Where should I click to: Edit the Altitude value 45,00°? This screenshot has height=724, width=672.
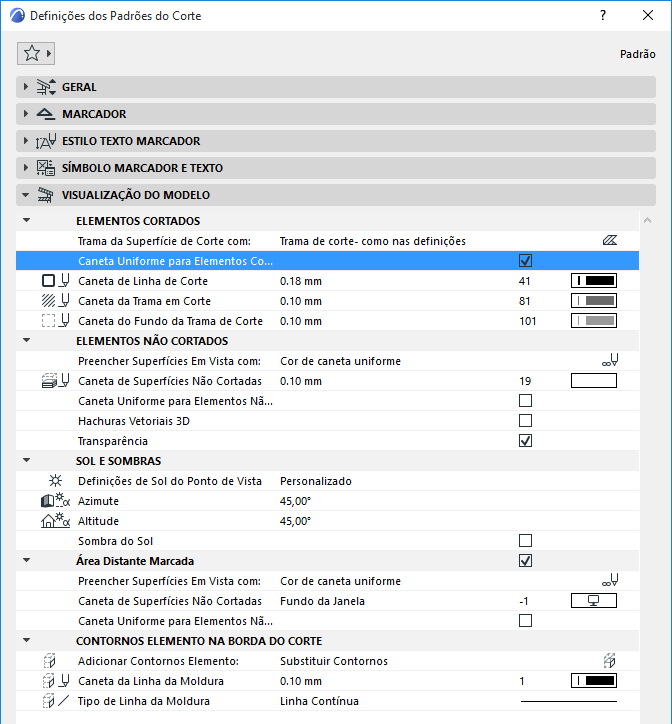click(296, 521)
